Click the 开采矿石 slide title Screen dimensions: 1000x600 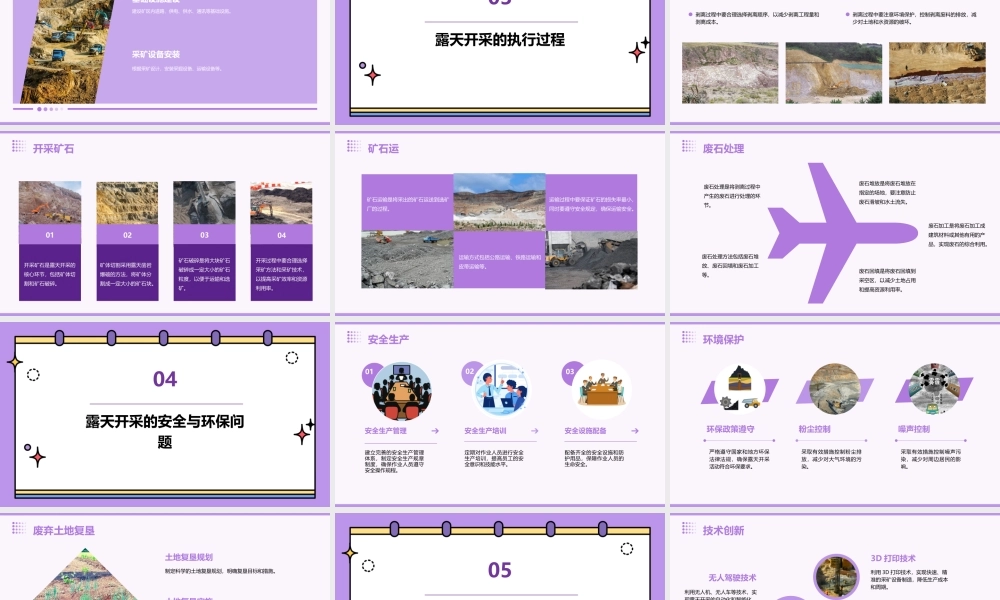[54, 149]
